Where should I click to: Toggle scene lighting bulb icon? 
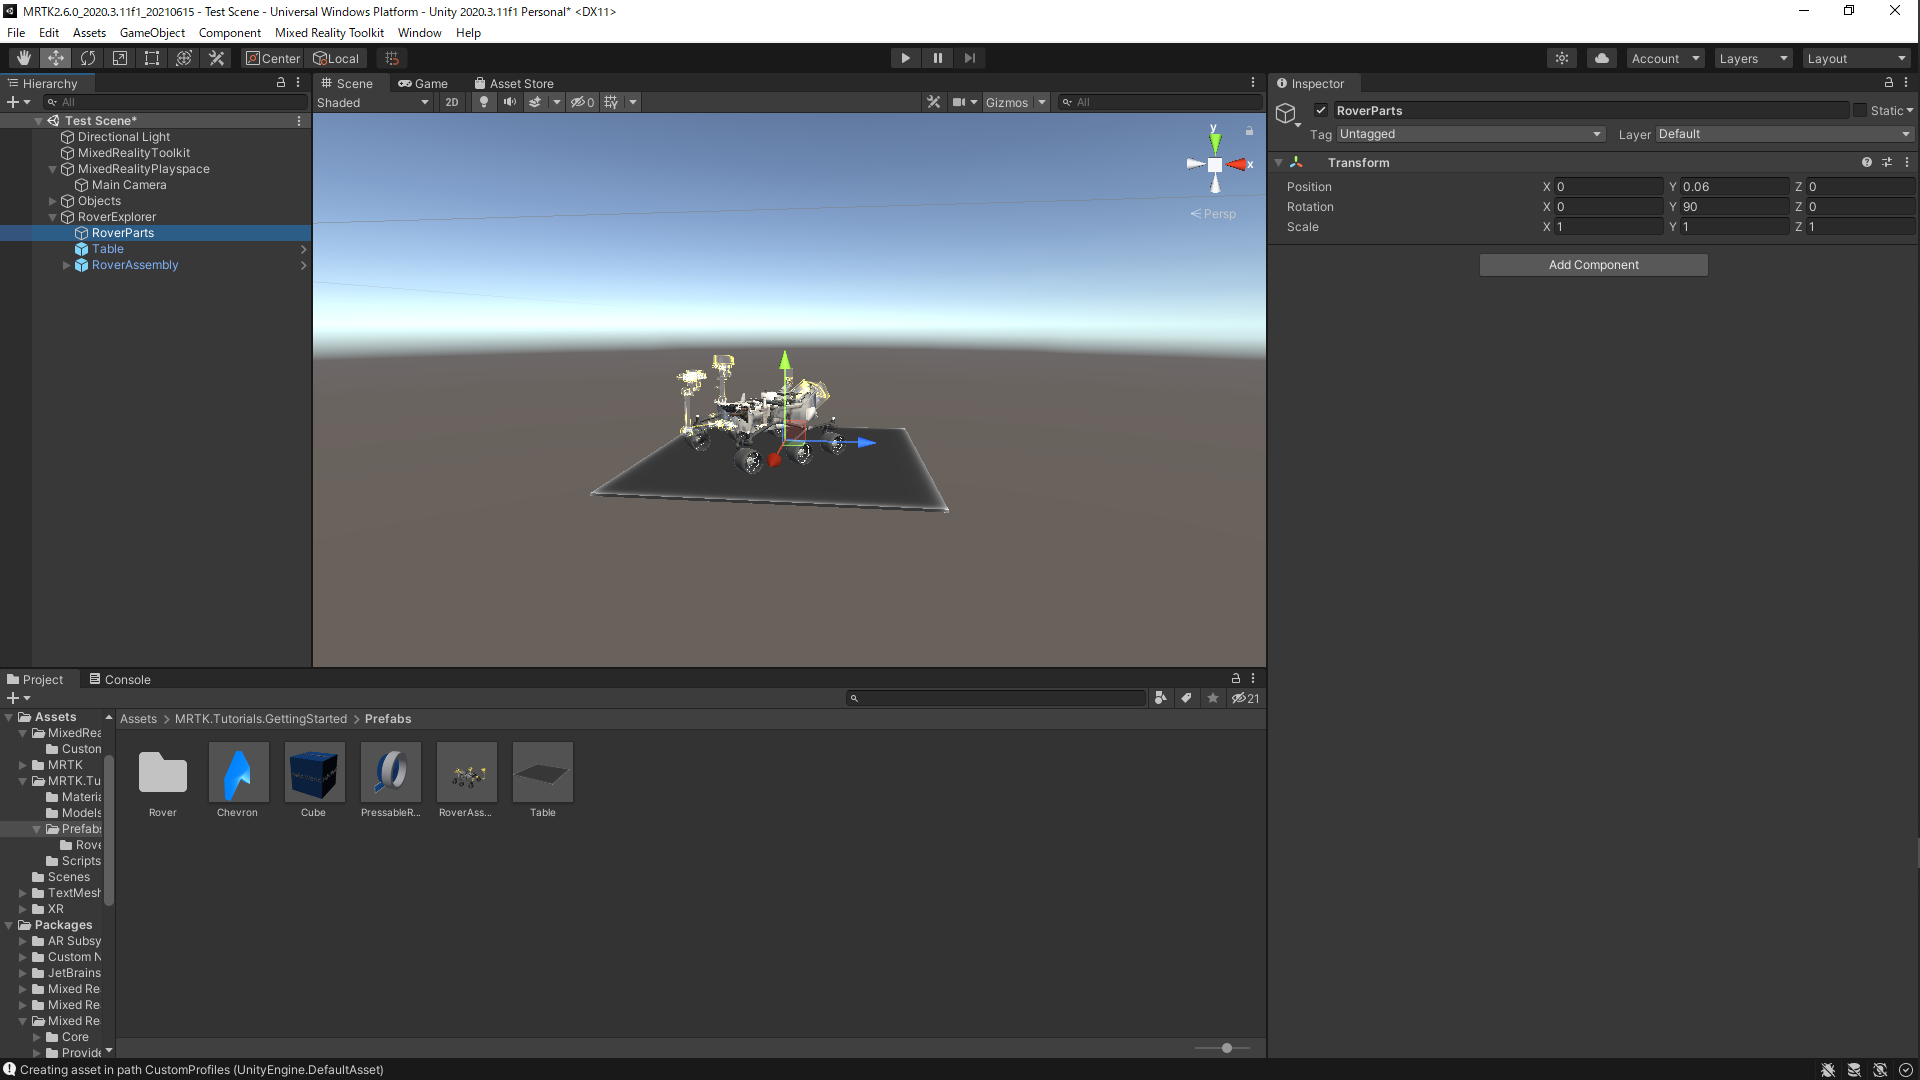(484, 102)
